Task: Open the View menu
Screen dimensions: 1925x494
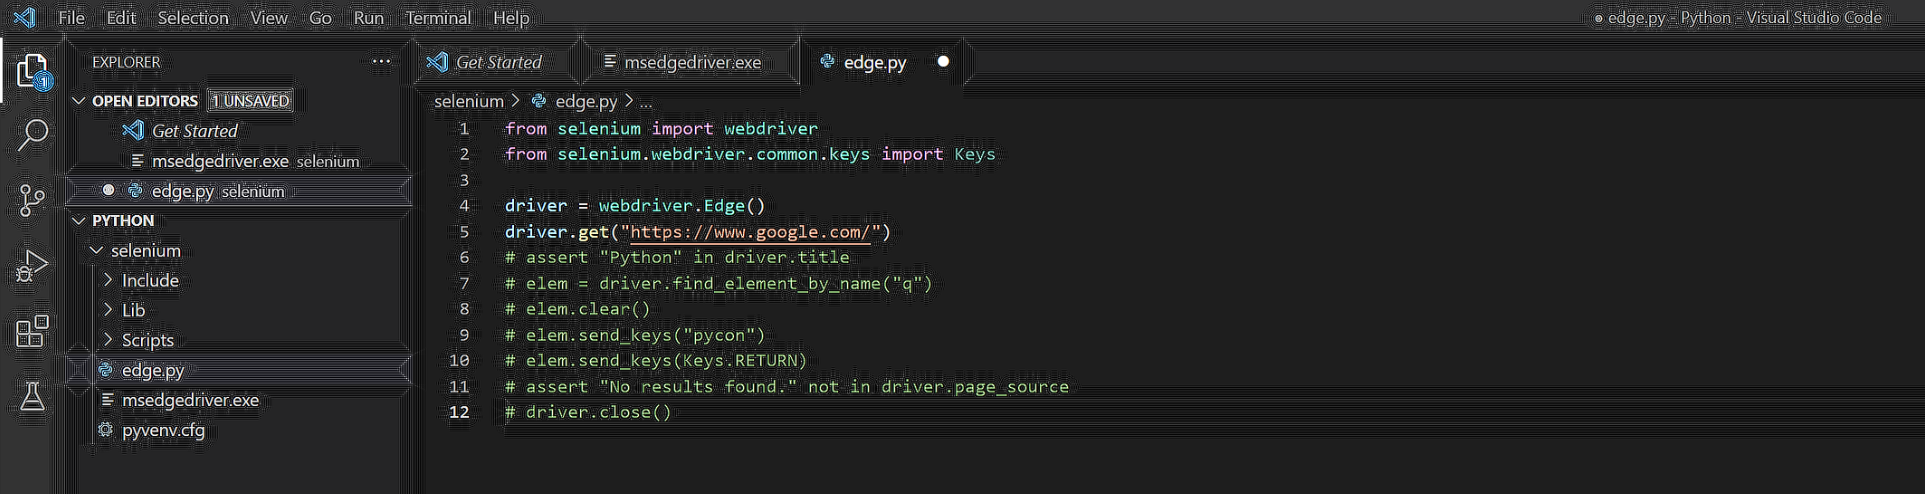Action: click(268, 17)
